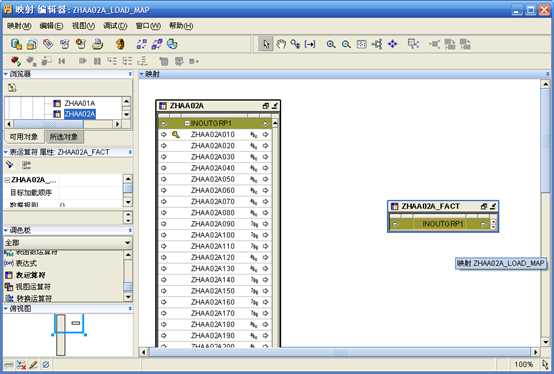Screen dimensions: 554x374
Task: Click the zoom out magnifier icon
Action: point(346,44)
